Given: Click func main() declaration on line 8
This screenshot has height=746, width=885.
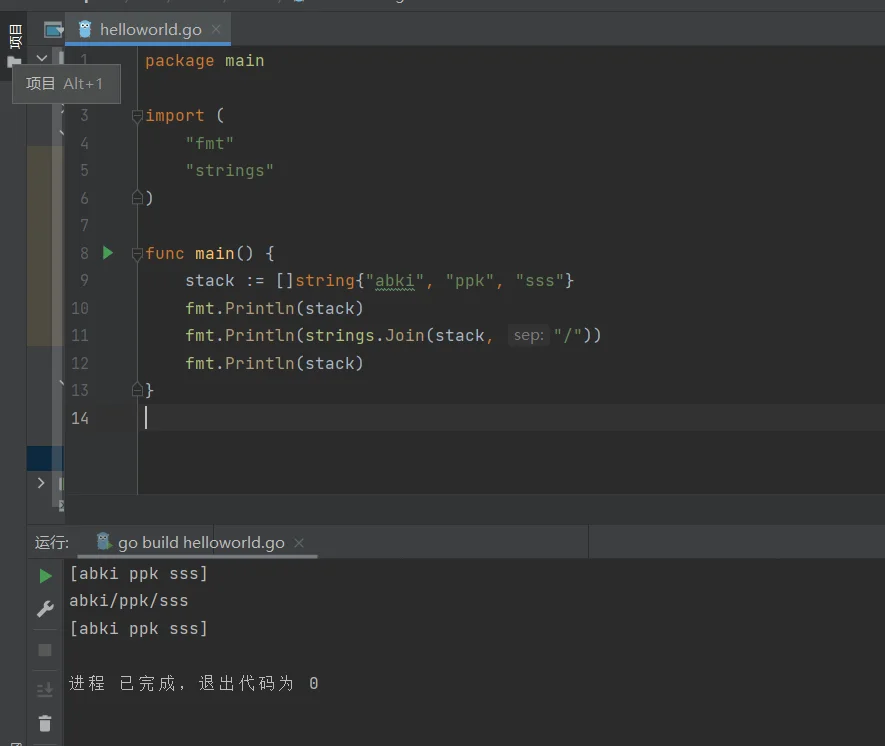Looking at the screenshot, I should click(x=210, y=253).
